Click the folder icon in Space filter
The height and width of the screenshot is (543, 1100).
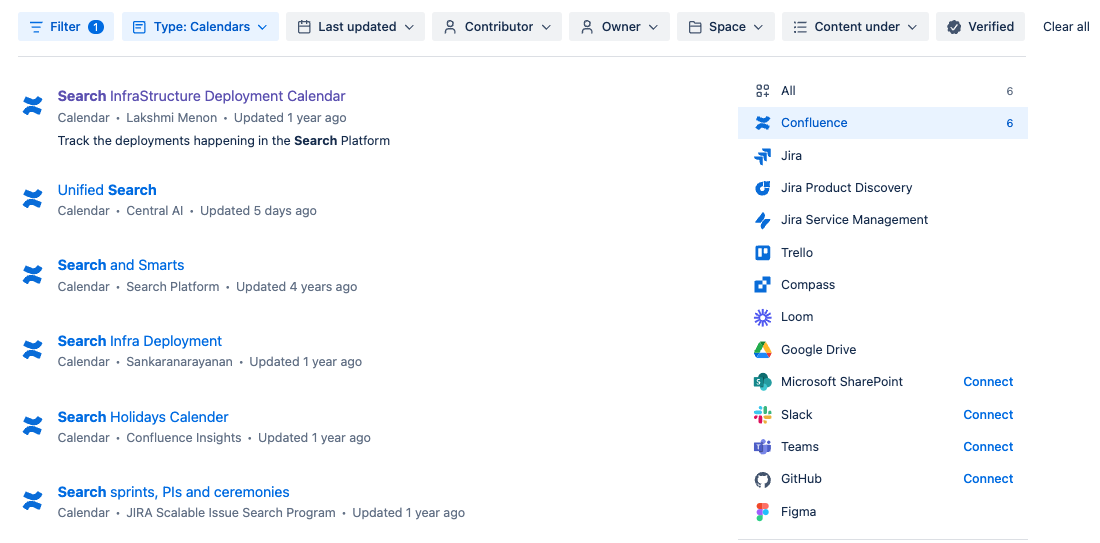[695, 27]
